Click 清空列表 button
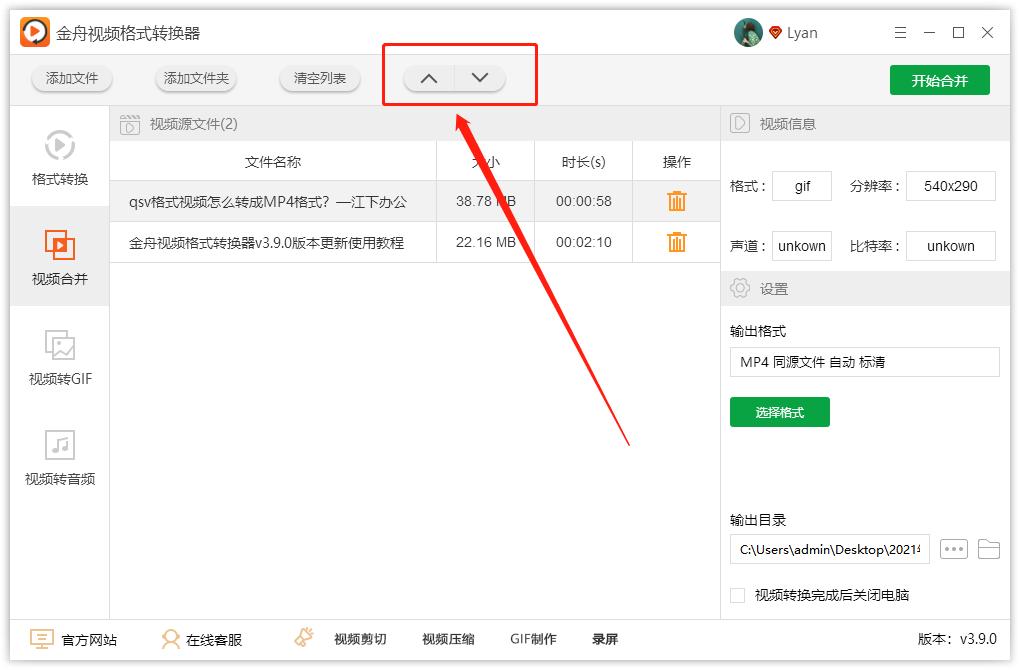The width and height of the screenshot is (1020, 670). pyautogui.click(x=319, y=79)
